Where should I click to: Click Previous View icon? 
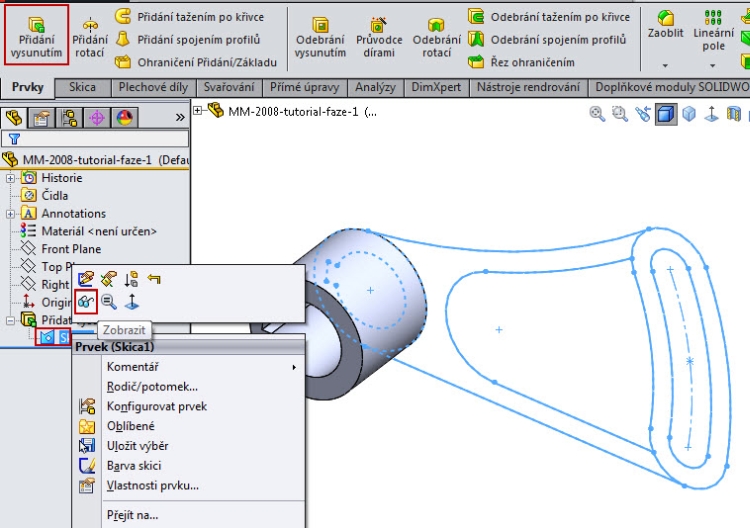click(643, 114)
